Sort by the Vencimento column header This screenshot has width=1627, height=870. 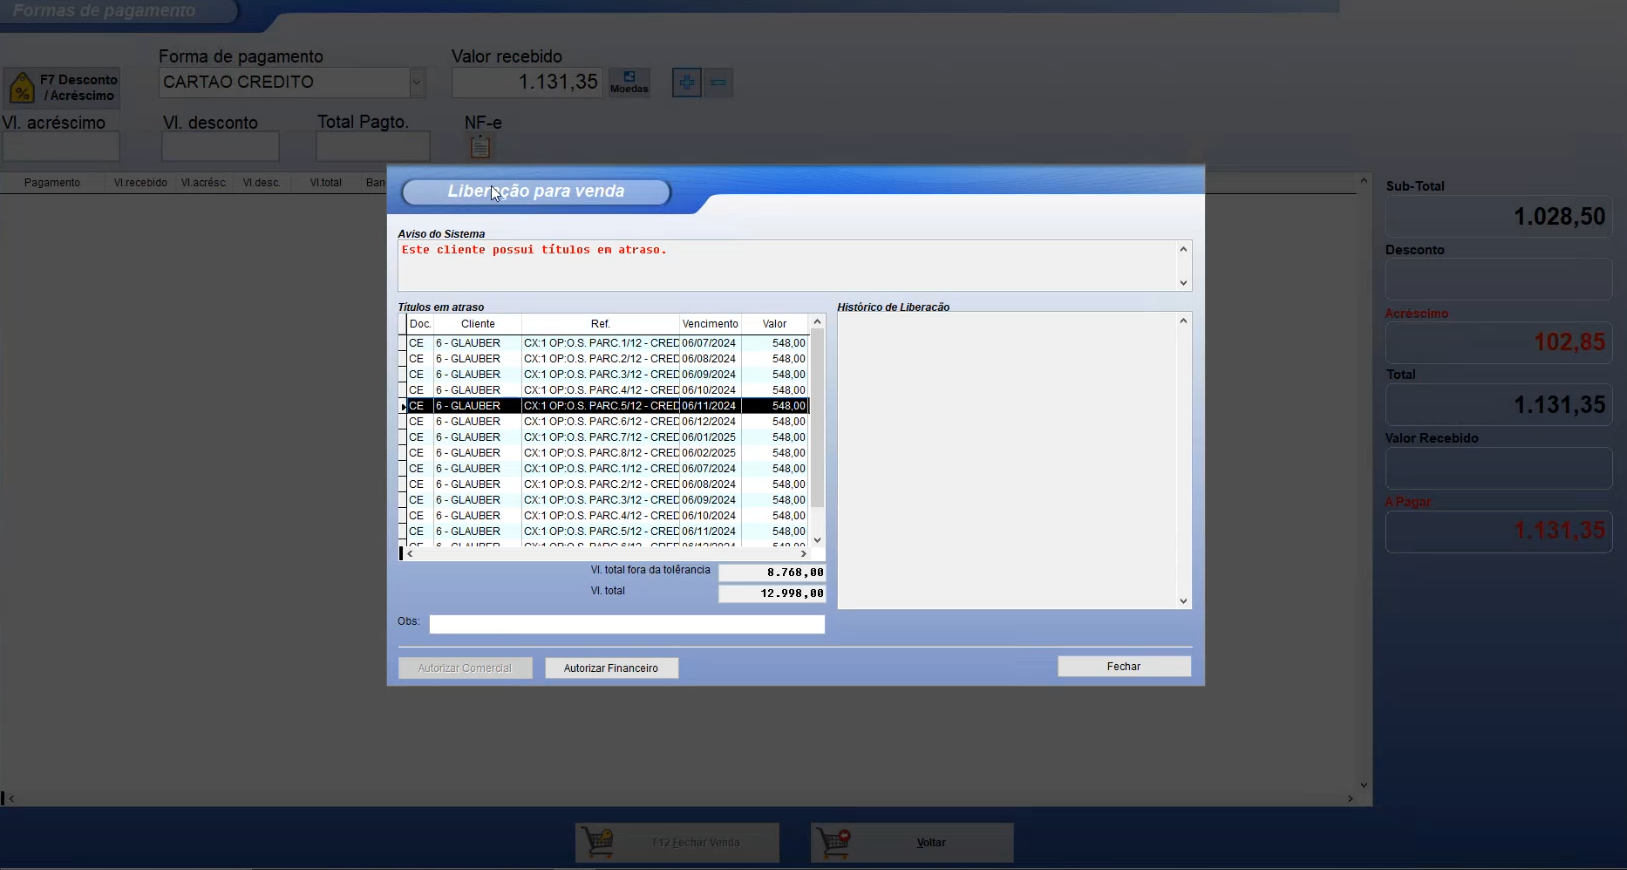click(710, 324)
